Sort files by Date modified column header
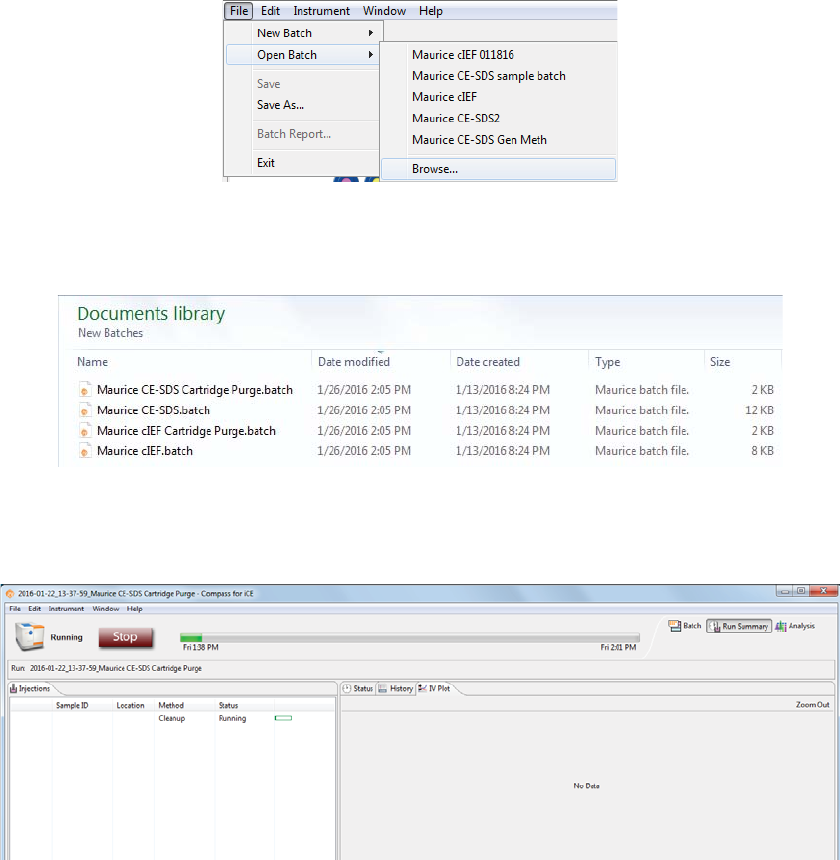 tap(354, 362)
